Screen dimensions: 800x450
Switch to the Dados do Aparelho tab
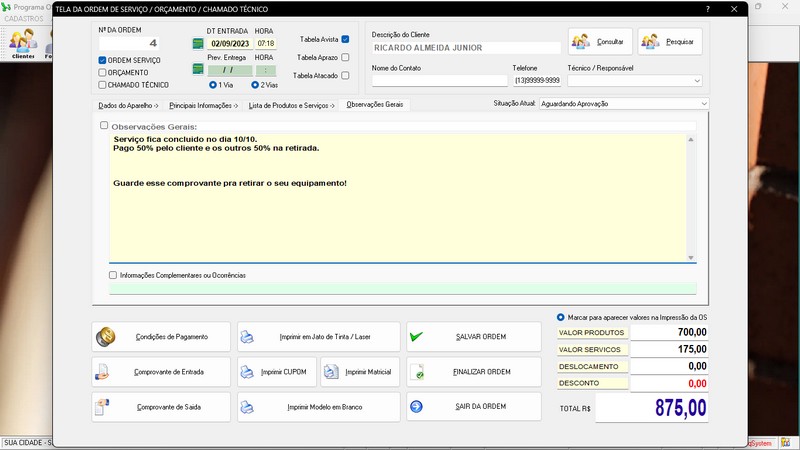[128, 104]
